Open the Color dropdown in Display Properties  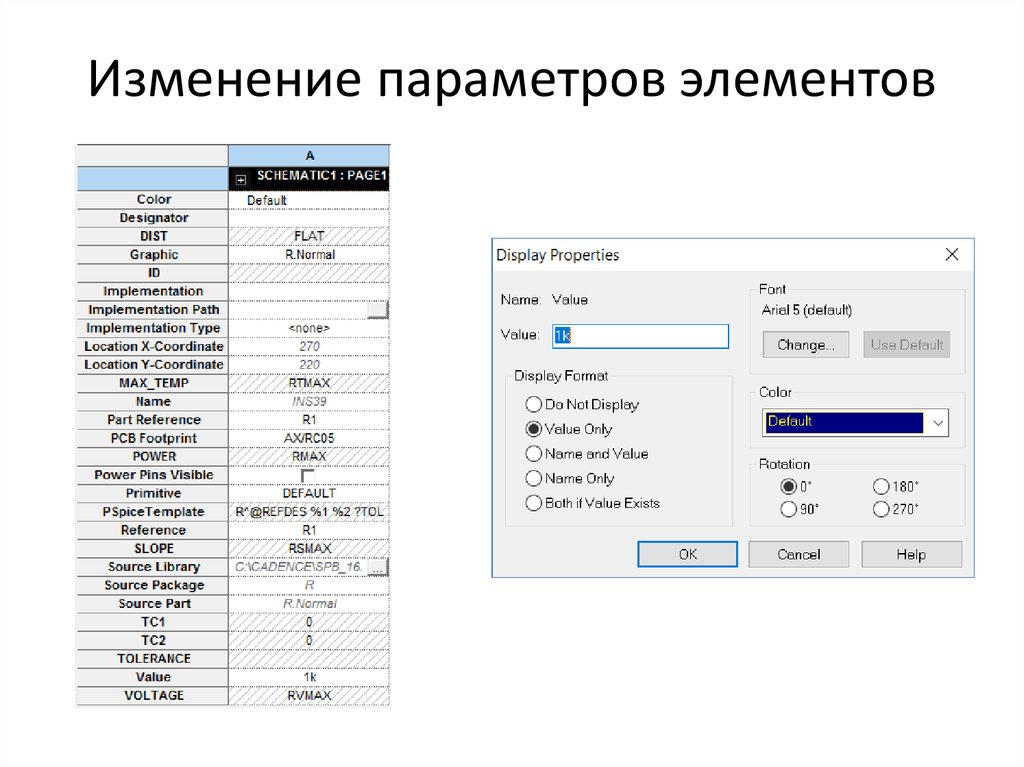point(937,422)
